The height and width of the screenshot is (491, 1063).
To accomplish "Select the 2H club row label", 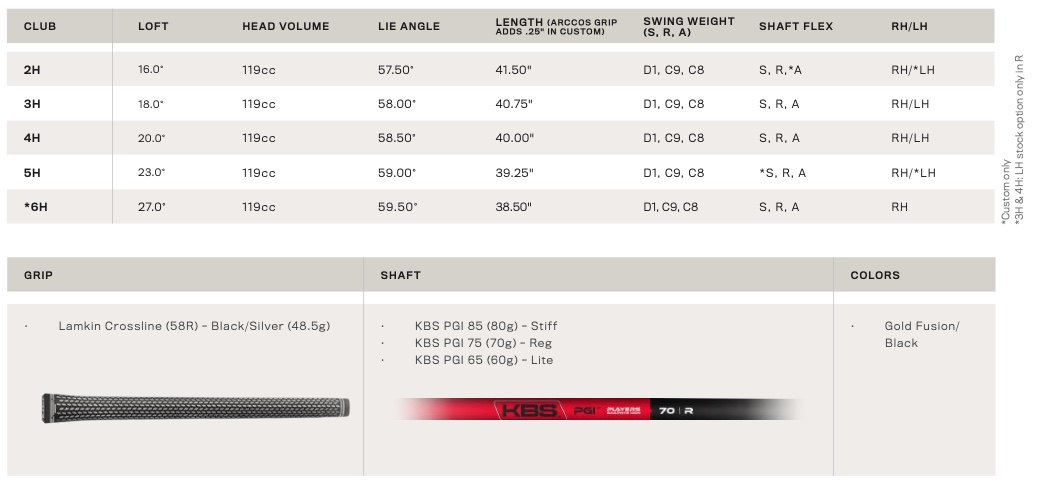I will click(32, 70).
